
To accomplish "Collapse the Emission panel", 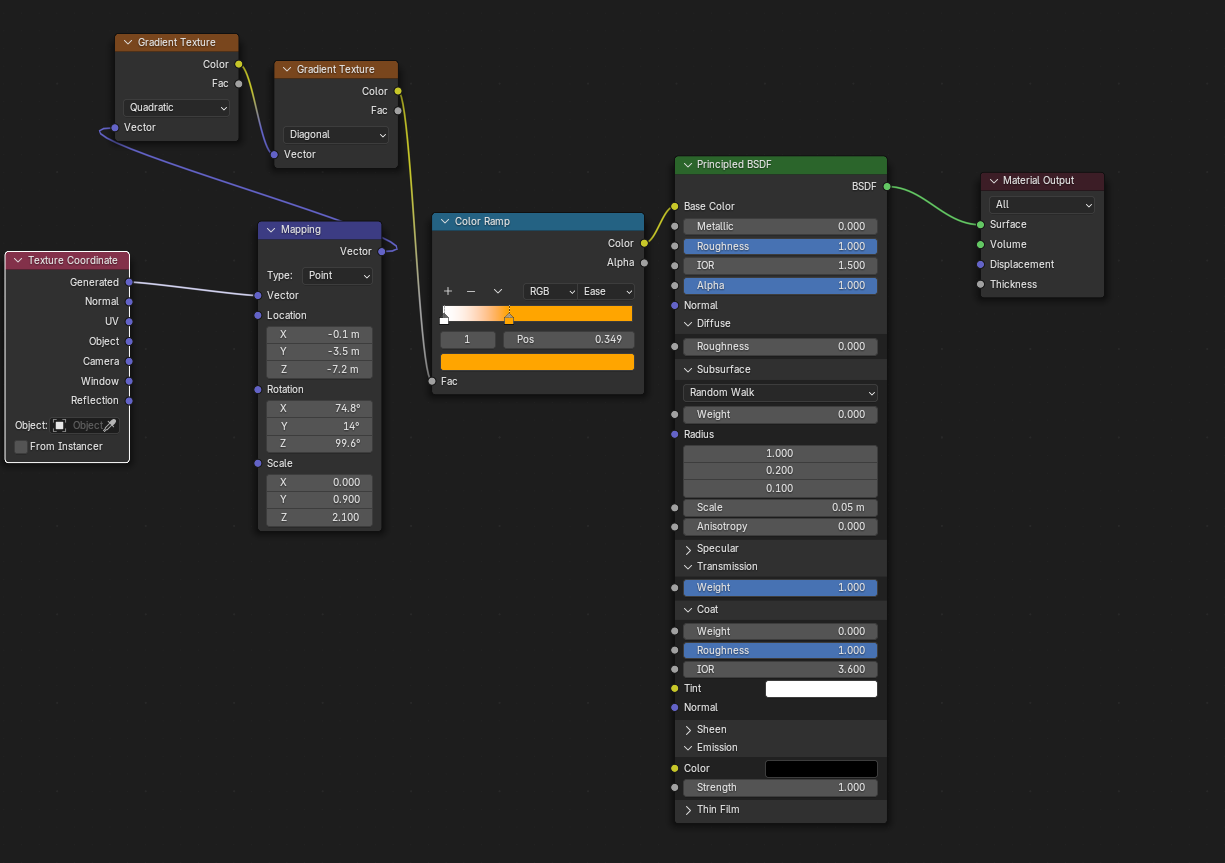I will pyautogui.click(x=688, y=747).
